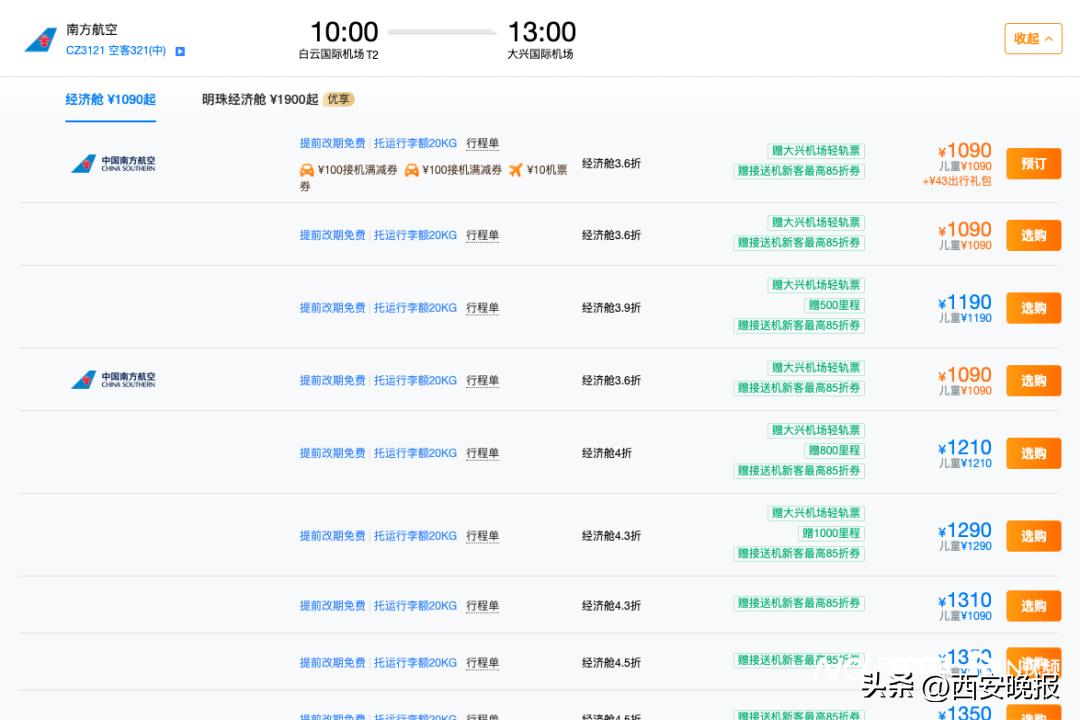Switch to the 明珠经济舱 ¥1900起 tab
This screenshot has width=1080, height=720.
[x=260, y=99]
